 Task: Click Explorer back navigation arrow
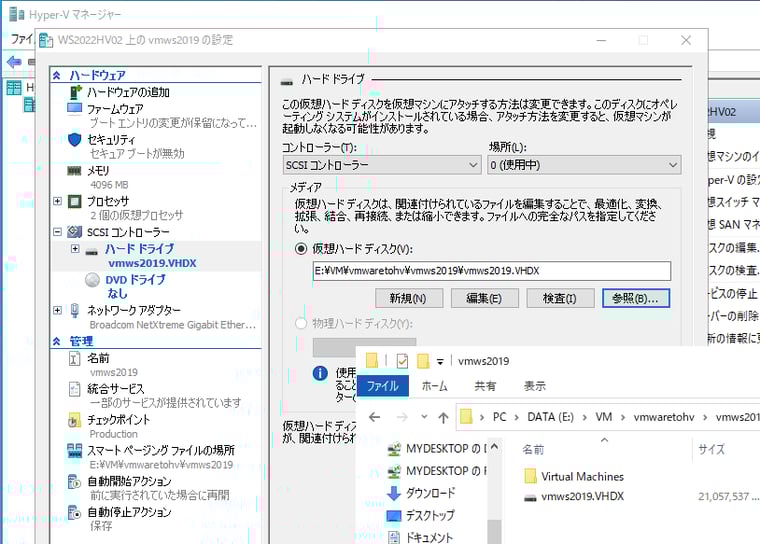pyautogui.click(x=374, y=417)
